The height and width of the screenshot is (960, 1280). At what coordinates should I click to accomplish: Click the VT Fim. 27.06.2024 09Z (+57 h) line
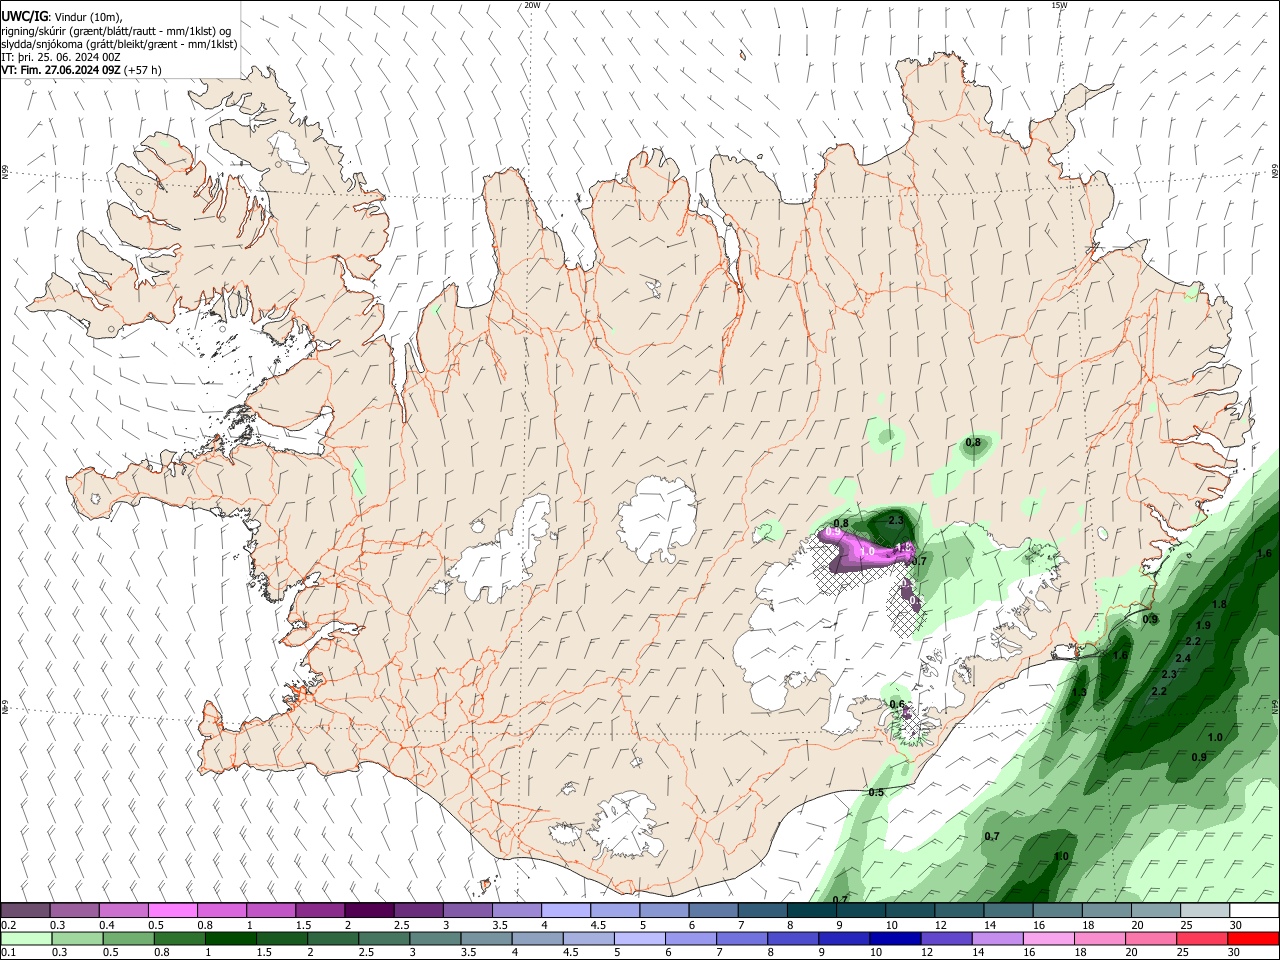point(81,70)
